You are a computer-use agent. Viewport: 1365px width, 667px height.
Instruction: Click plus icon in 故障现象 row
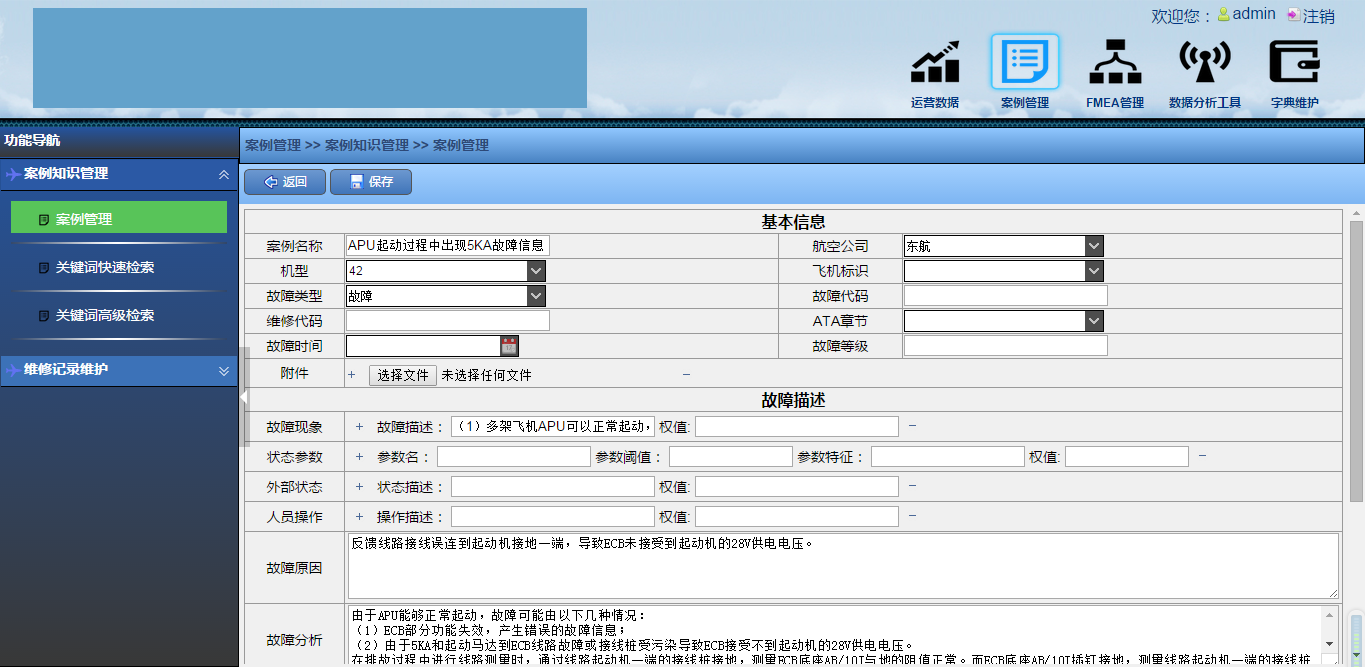coord(360,427)
